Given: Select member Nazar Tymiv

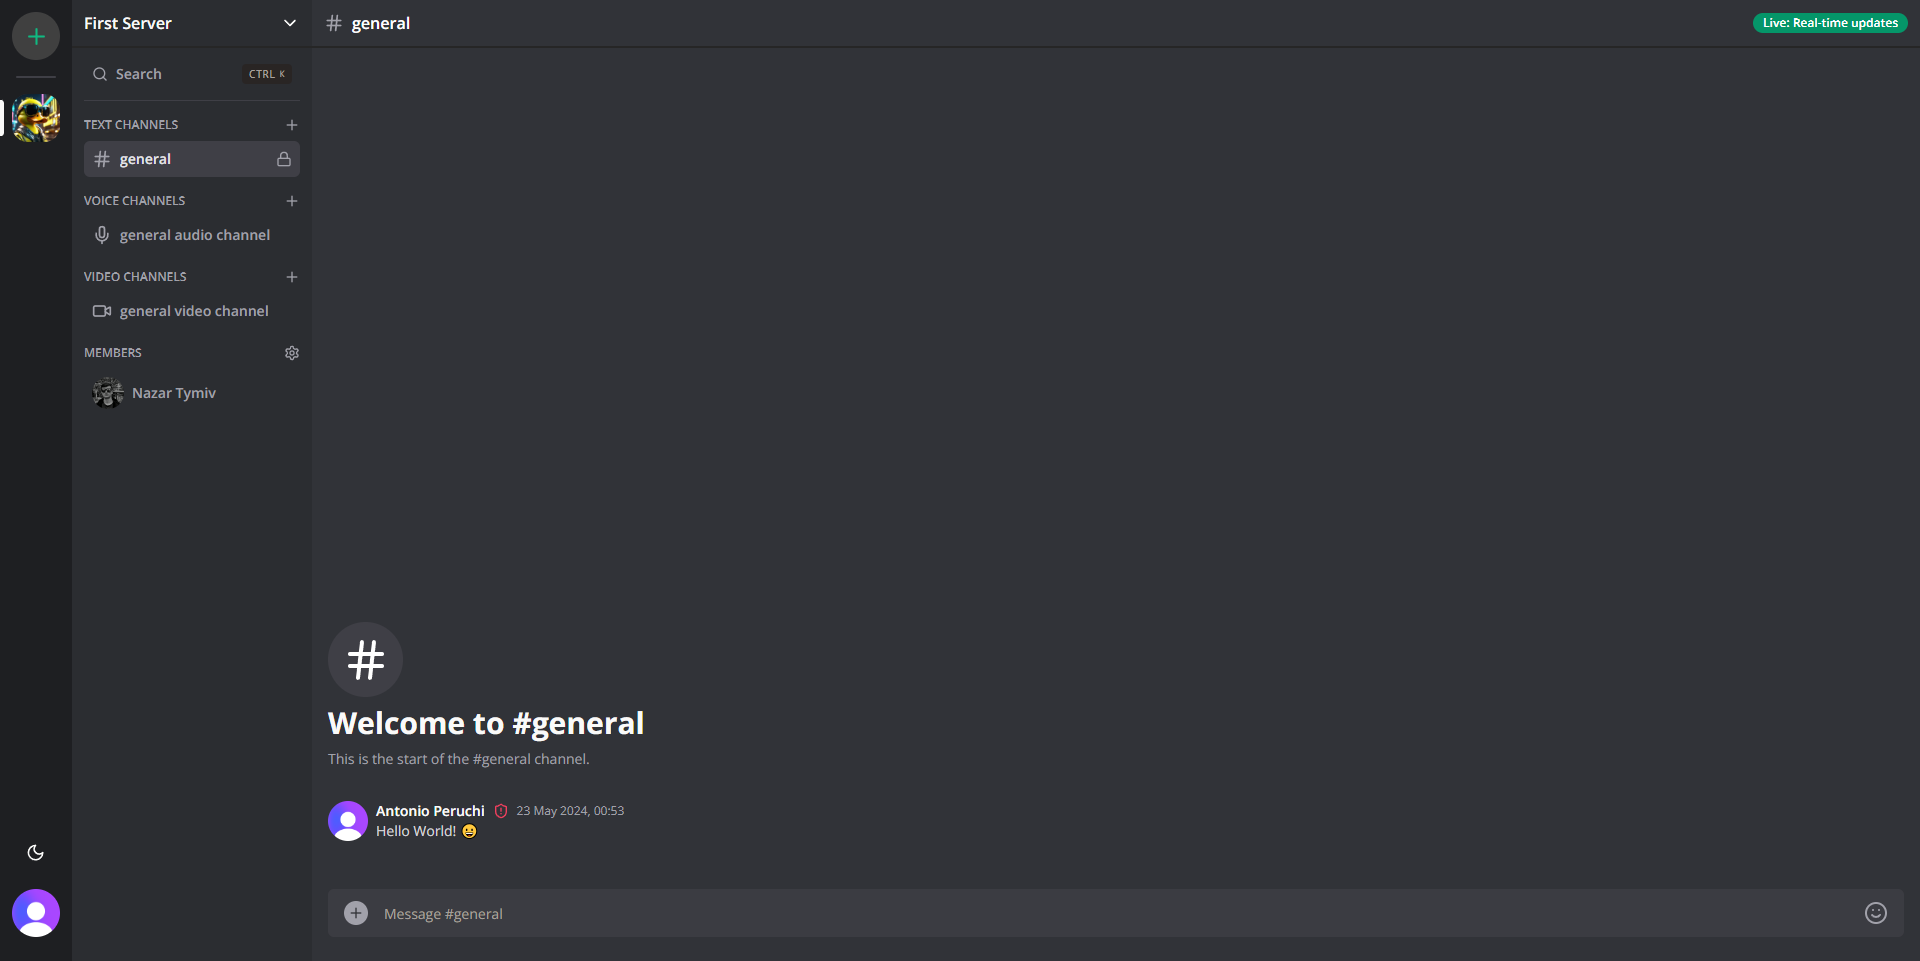Looking at the screenshot, I should click(x=192, y=393).
